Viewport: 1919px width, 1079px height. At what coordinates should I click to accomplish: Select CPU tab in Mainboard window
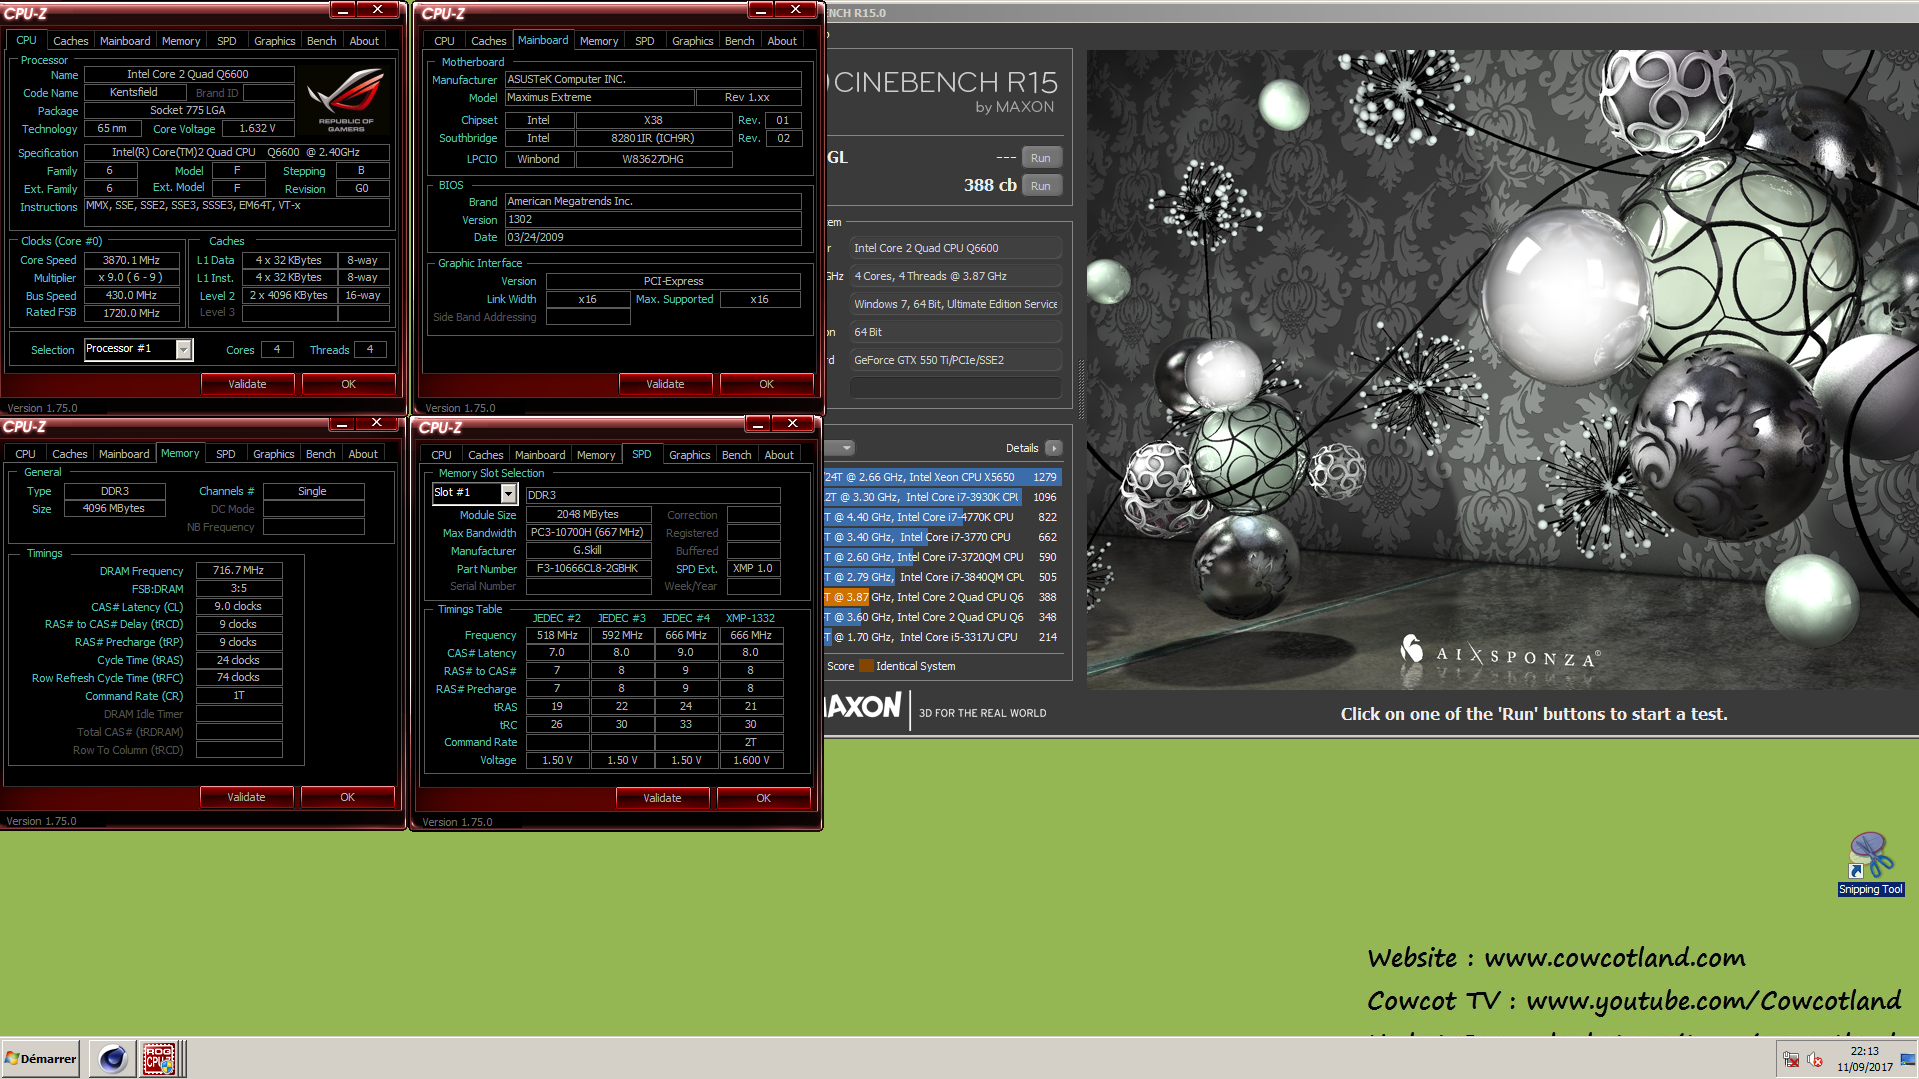coord(444,41)
